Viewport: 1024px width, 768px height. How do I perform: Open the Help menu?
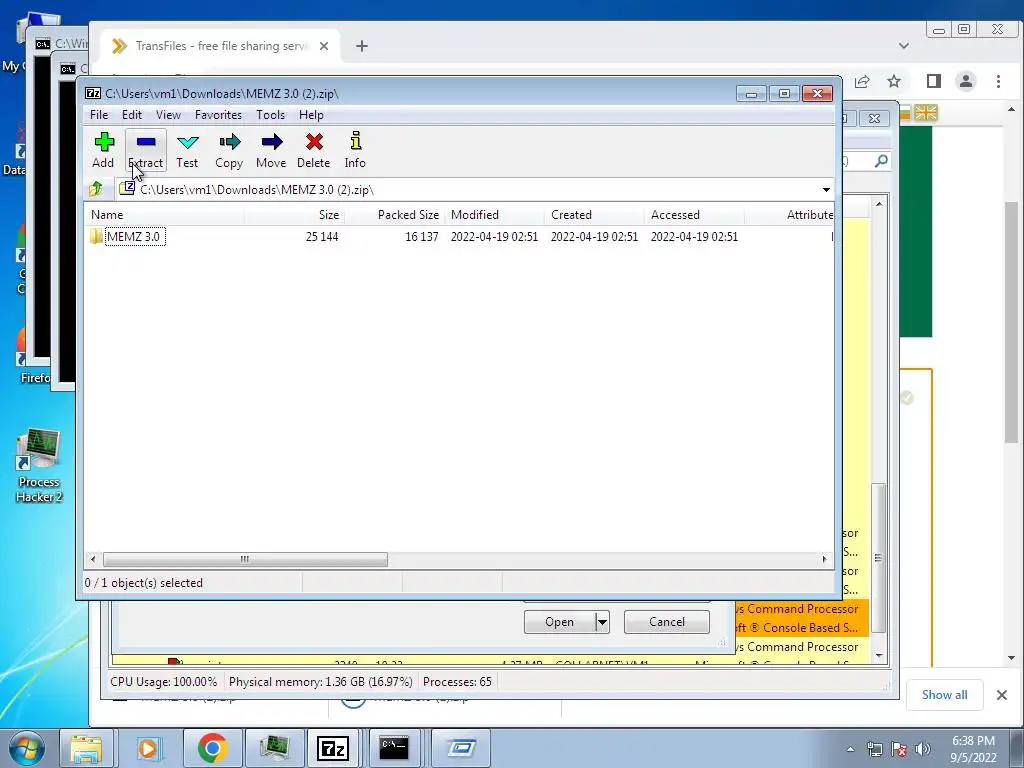(312, 115)
